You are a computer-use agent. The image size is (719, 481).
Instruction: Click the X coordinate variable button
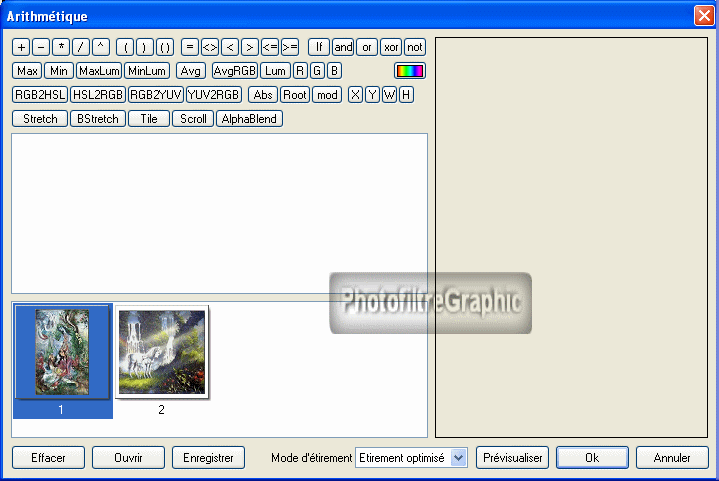pyautogui.click(x=355, y=95)
